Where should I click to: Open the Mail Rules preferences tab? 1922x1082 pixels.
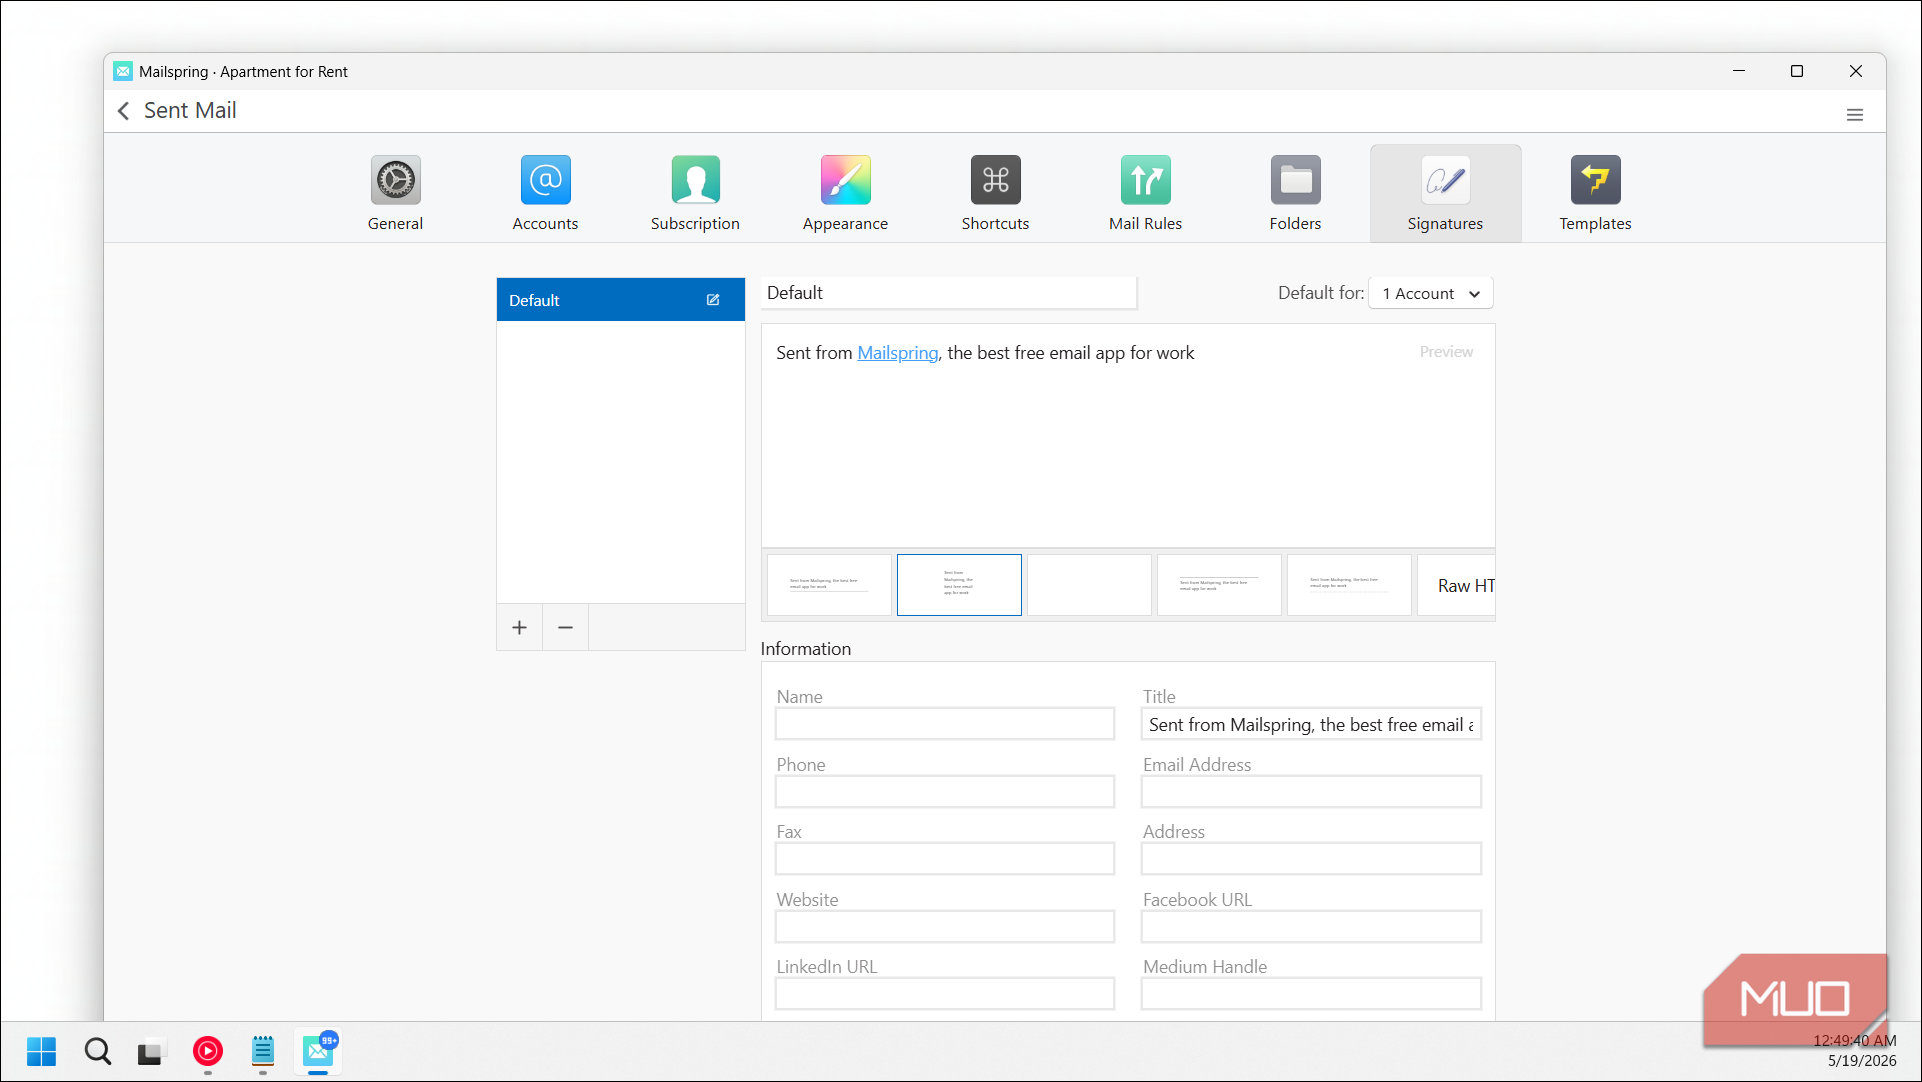click(x=1145, y=194)
